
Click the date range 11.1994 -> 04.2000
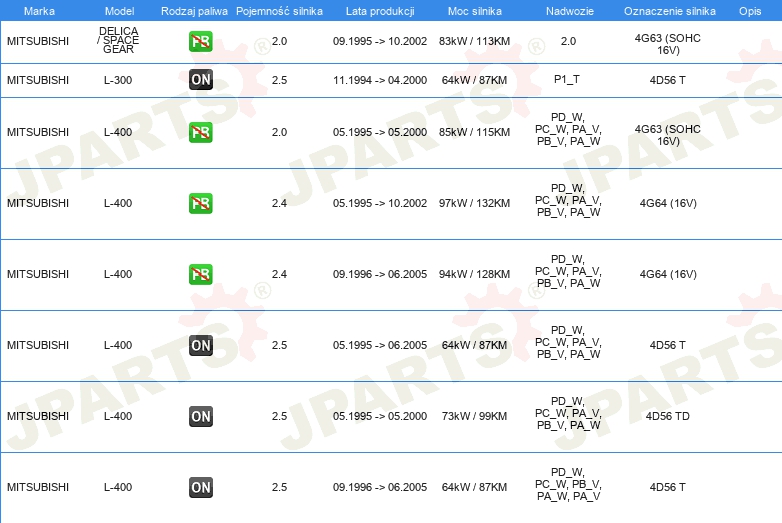[x=380, y=80]
